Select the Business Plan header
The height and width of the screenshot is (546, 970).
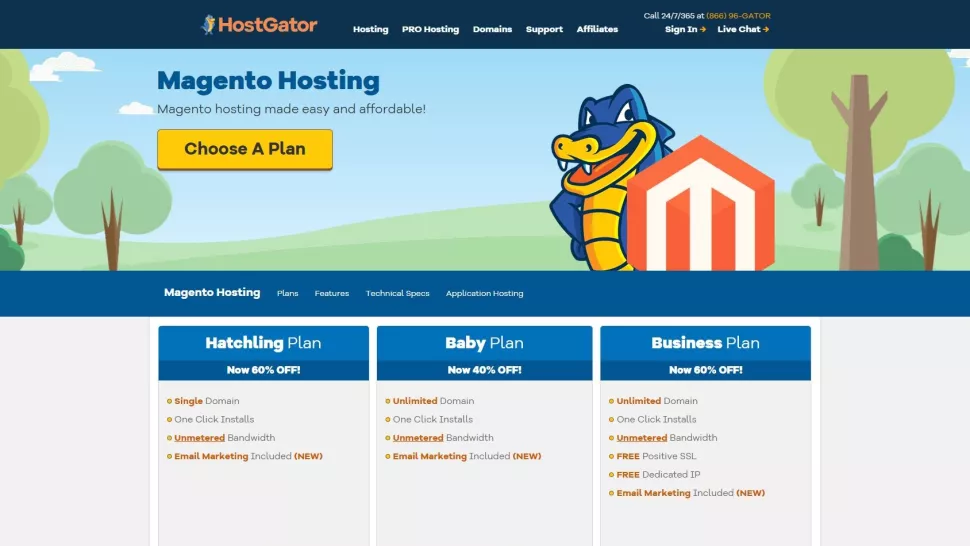click(705, 343)
